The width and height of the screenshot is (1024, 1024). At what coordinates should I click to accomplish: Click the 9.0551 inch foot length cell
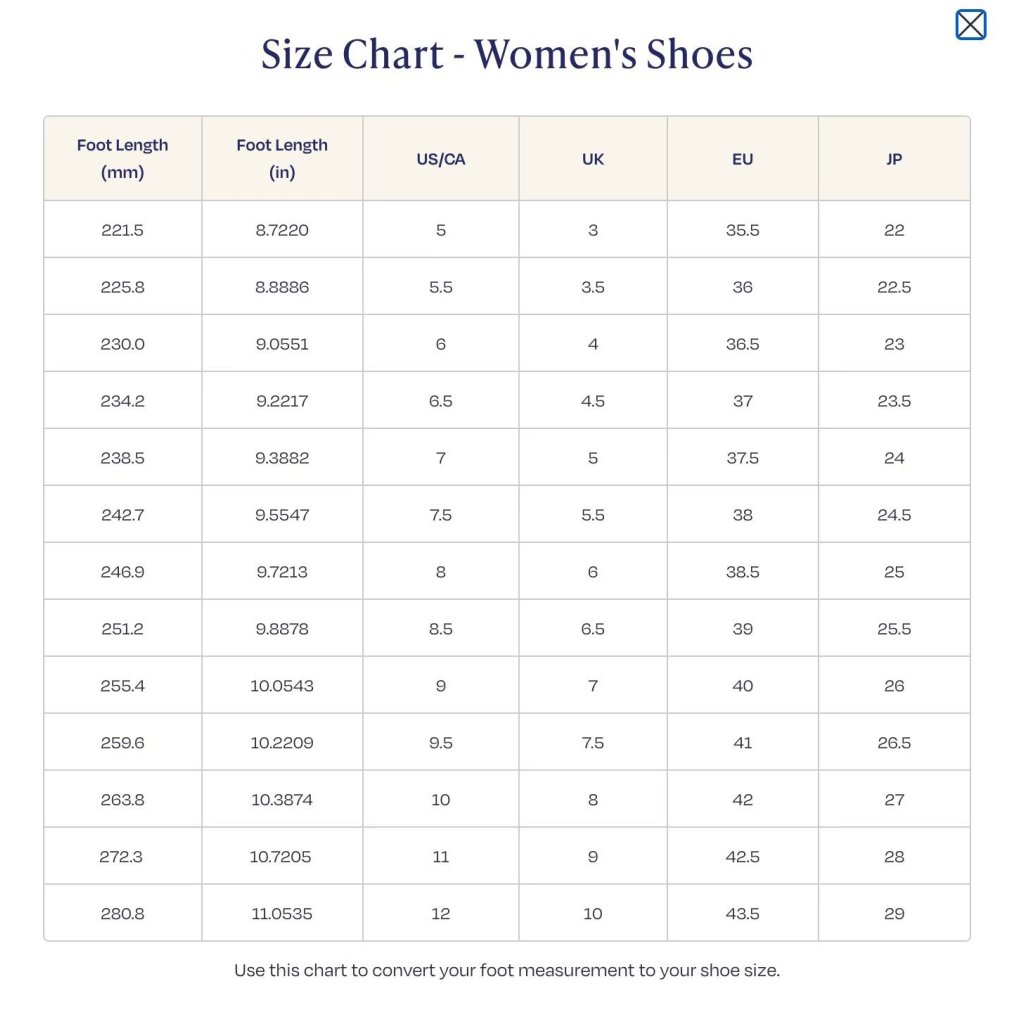[282, 344]
